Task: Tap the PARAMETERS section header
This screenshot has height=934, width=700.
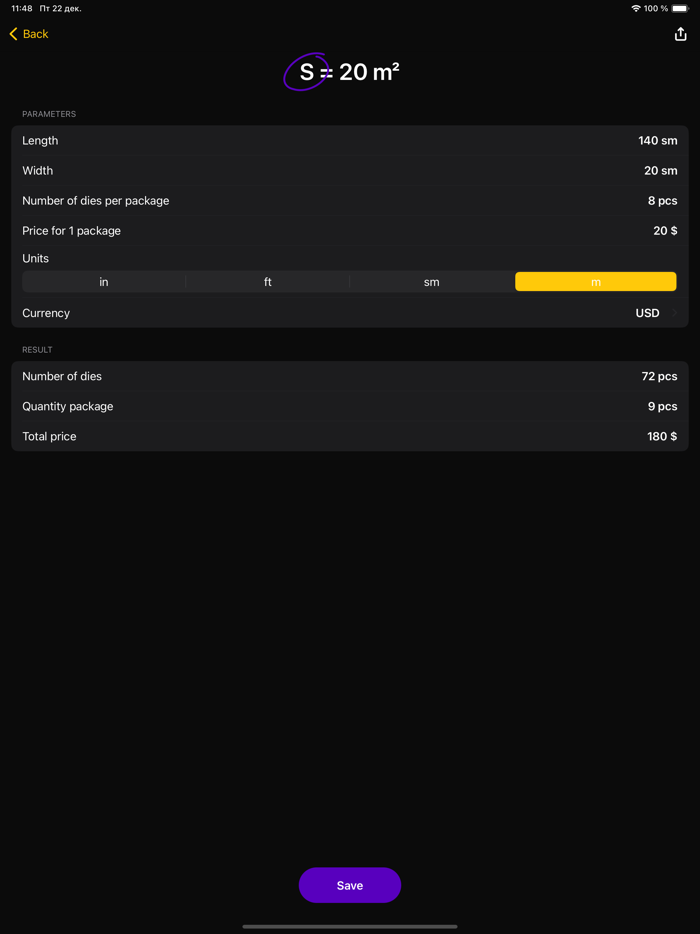Action: pos(49,113)
